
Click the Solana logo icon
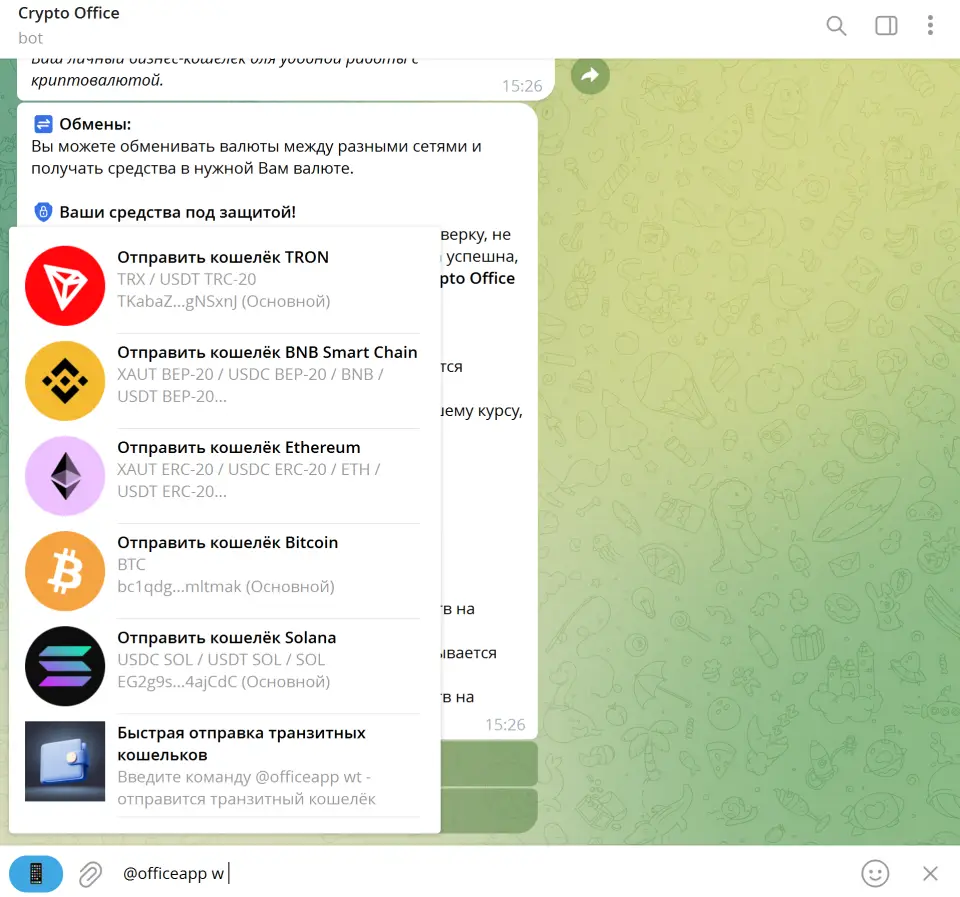[x=65, y=666]
